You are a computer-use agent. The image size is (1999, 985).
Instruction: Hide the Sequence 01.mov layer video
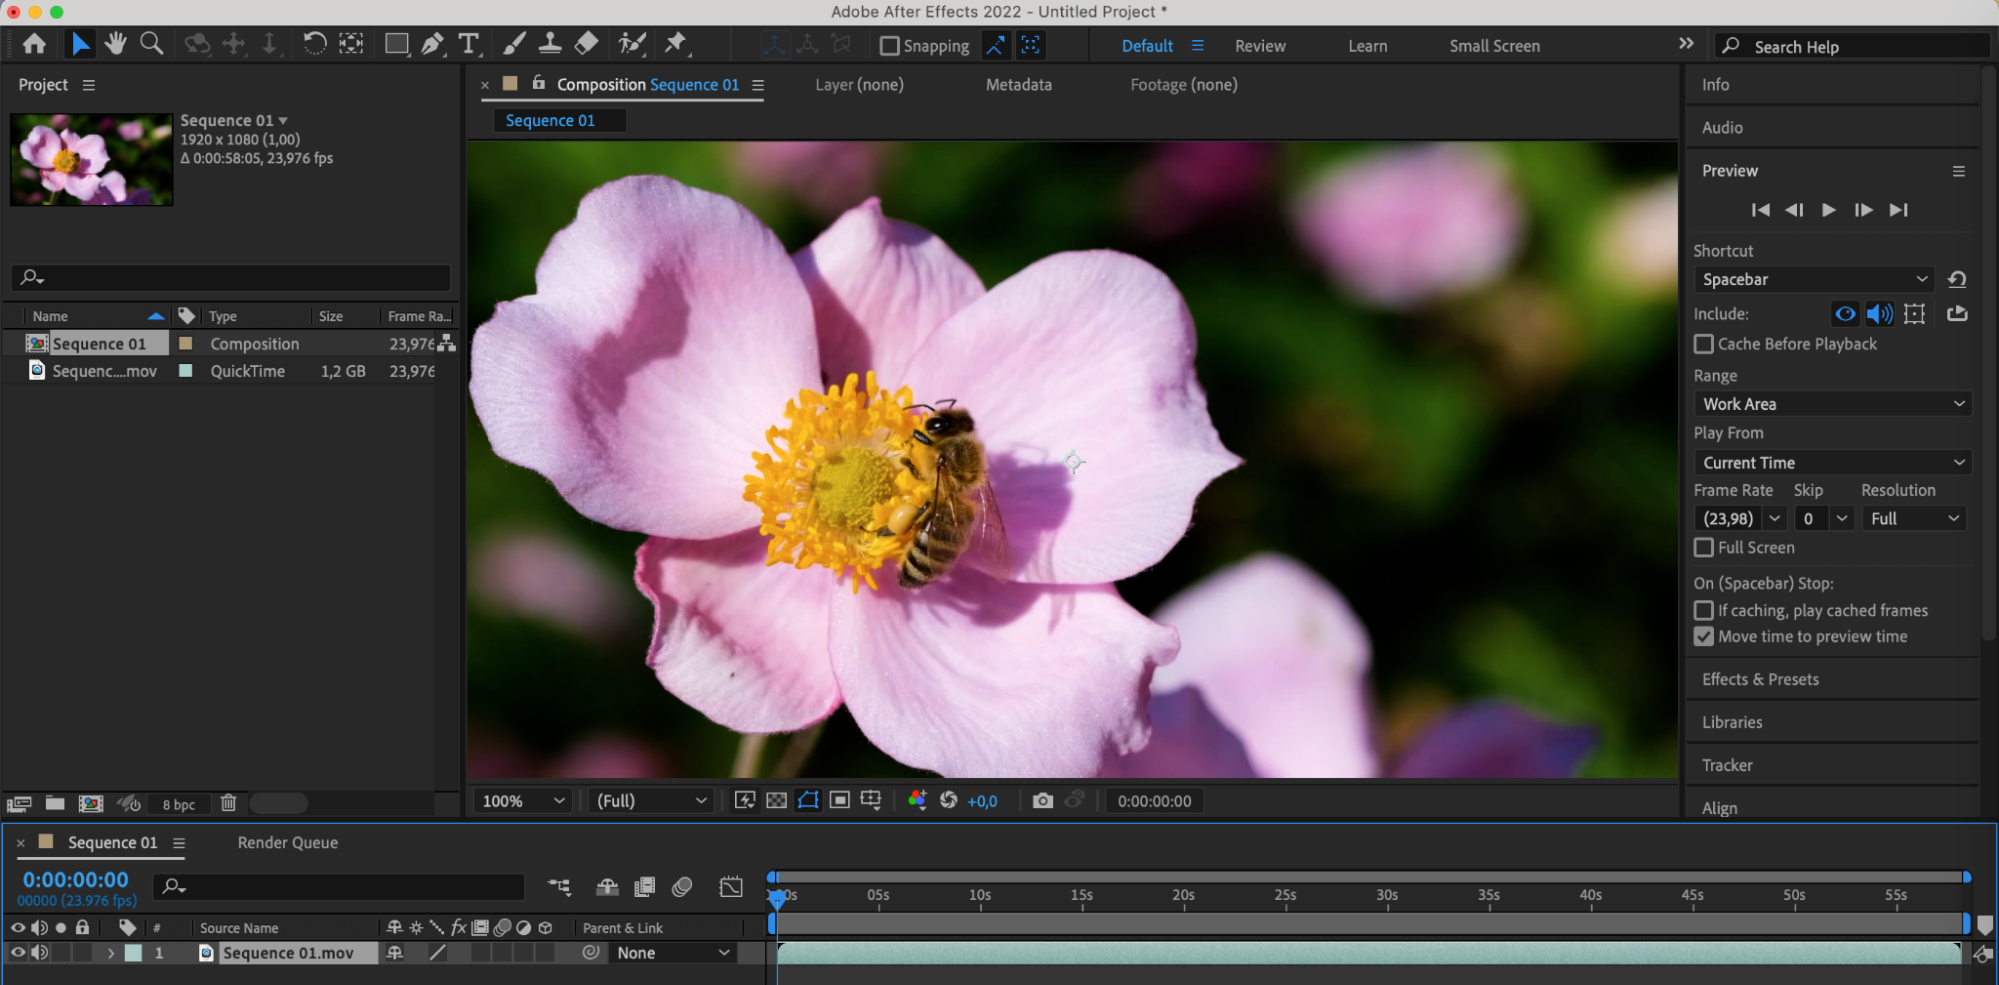(18, 953)
